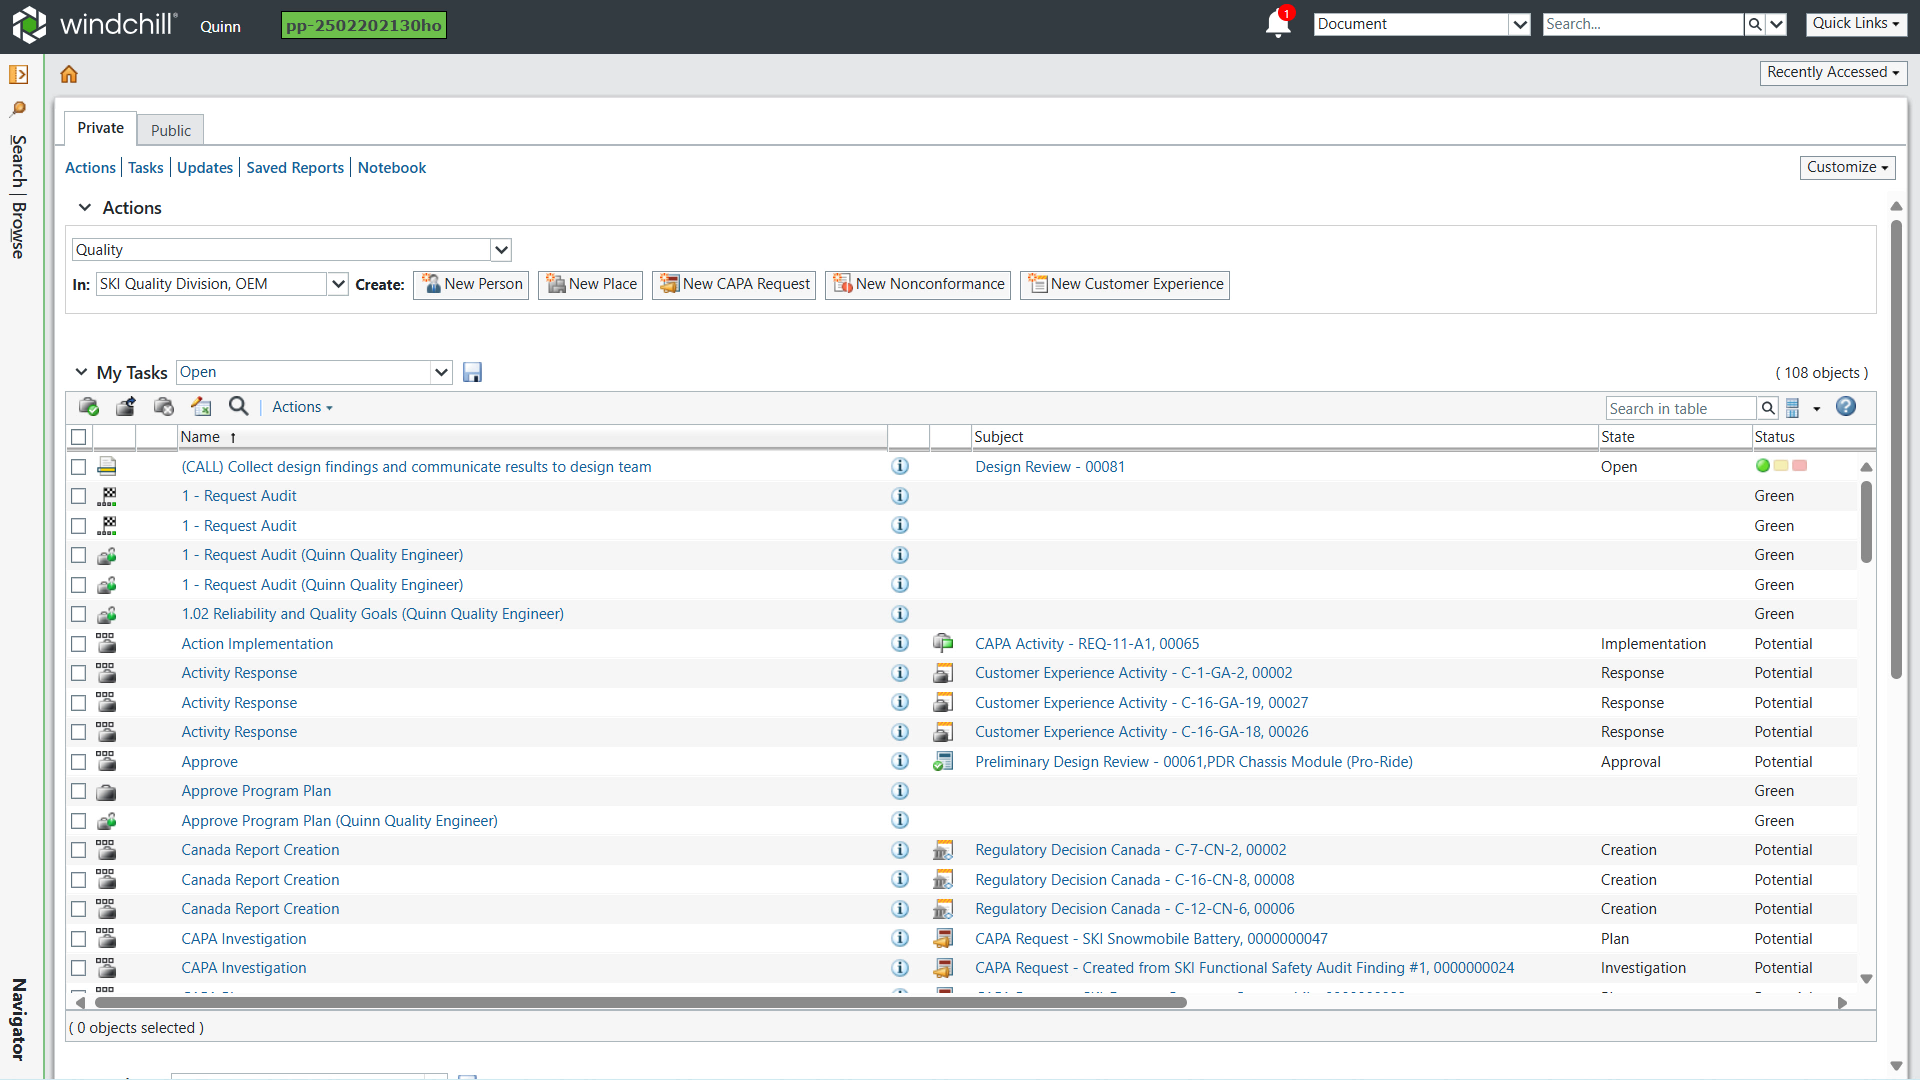Switch to the Public tab
The width and height of the screenshot is (1920, 1080).
[x=171, y=130]
